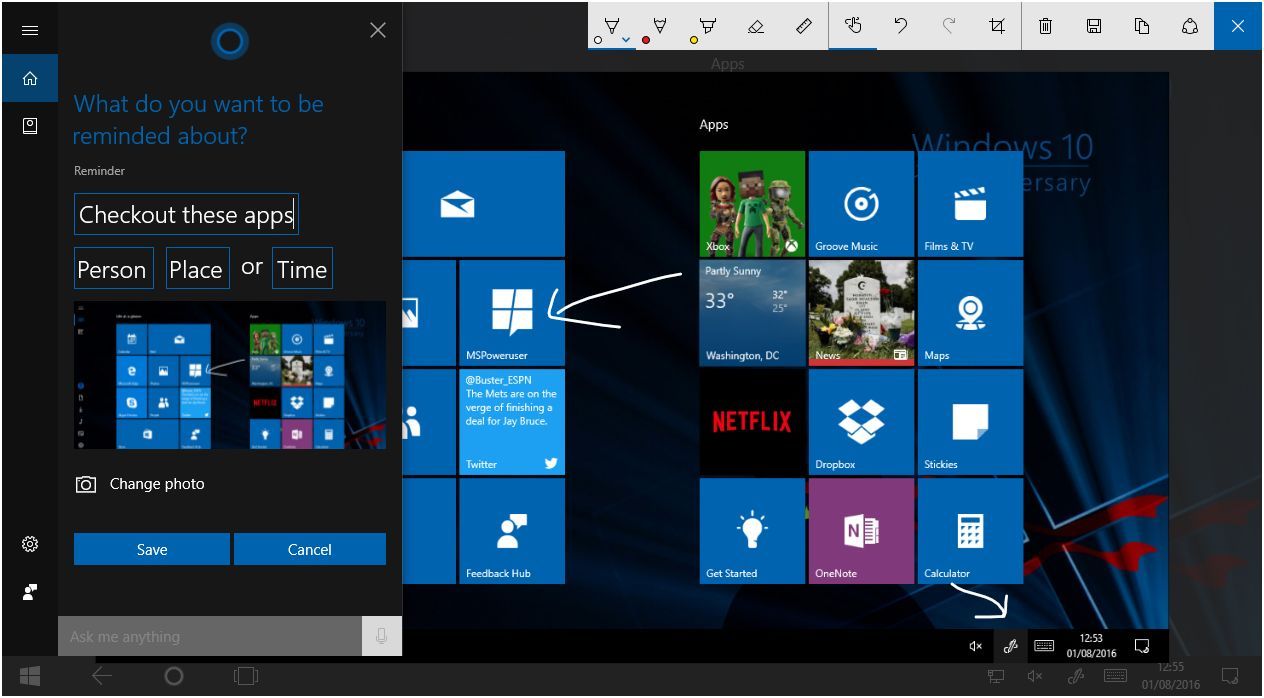1264x698 pixels.
Task: Go to Cortana's Home tab
Action: (x=29, y=78)
